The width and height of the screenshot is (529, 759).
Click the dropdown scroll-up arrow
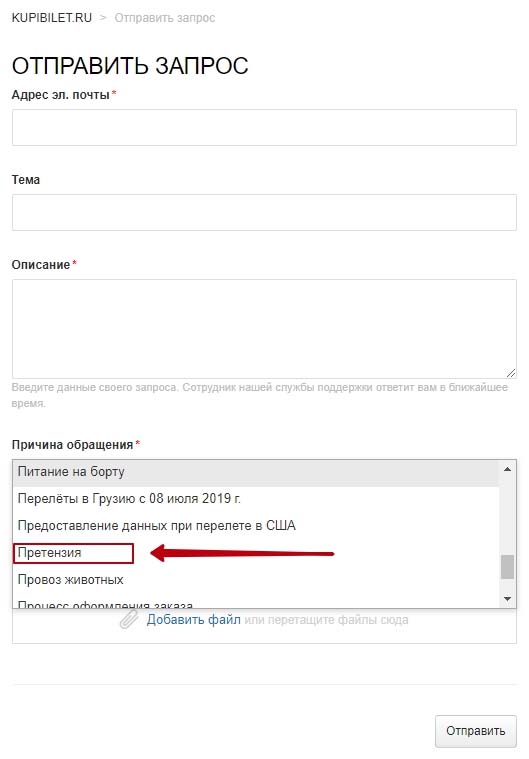pyautogui.click(x=507, y=469)
